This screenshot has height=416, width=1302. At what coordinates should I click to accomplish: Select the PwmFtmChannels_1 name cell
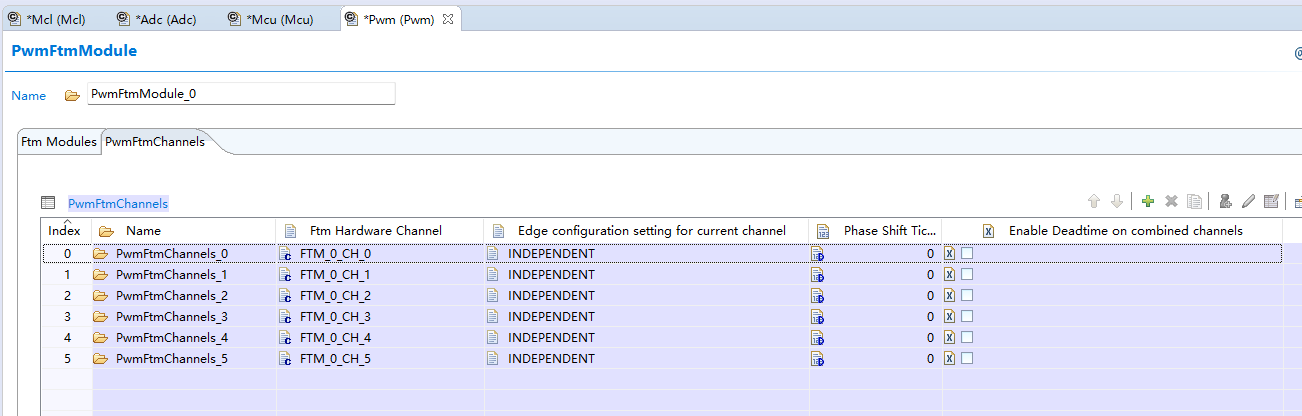pos(184,275)
